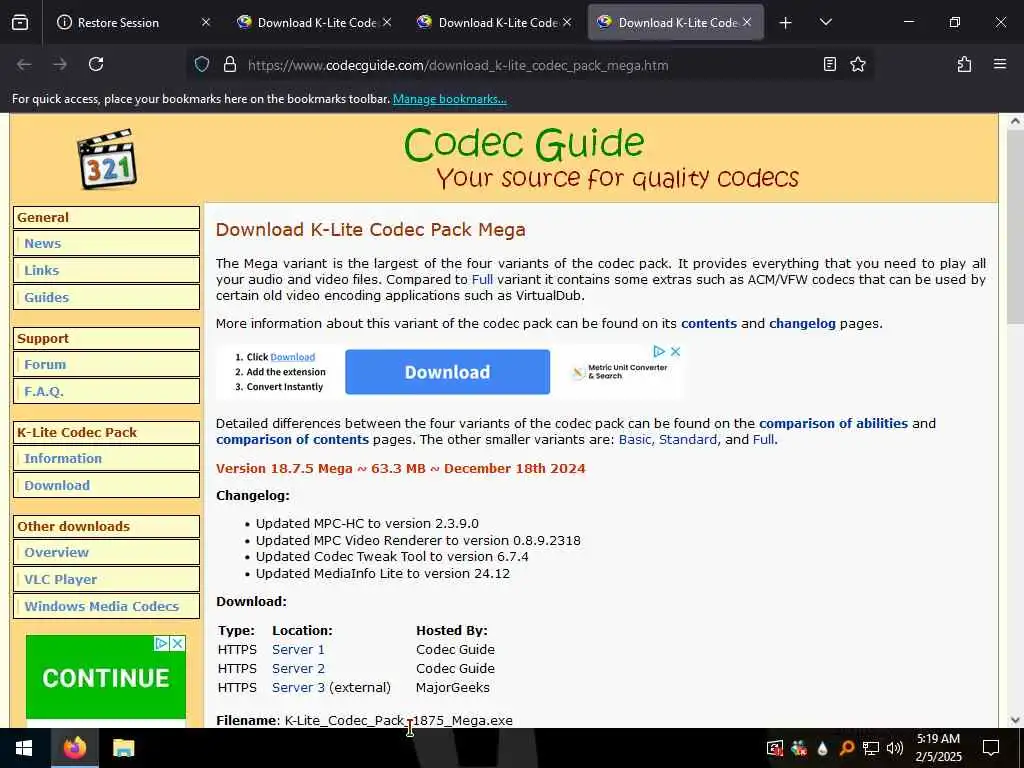1024x768 pixels.
Task: Open comparison of contents link
Action: coord(292,440)
